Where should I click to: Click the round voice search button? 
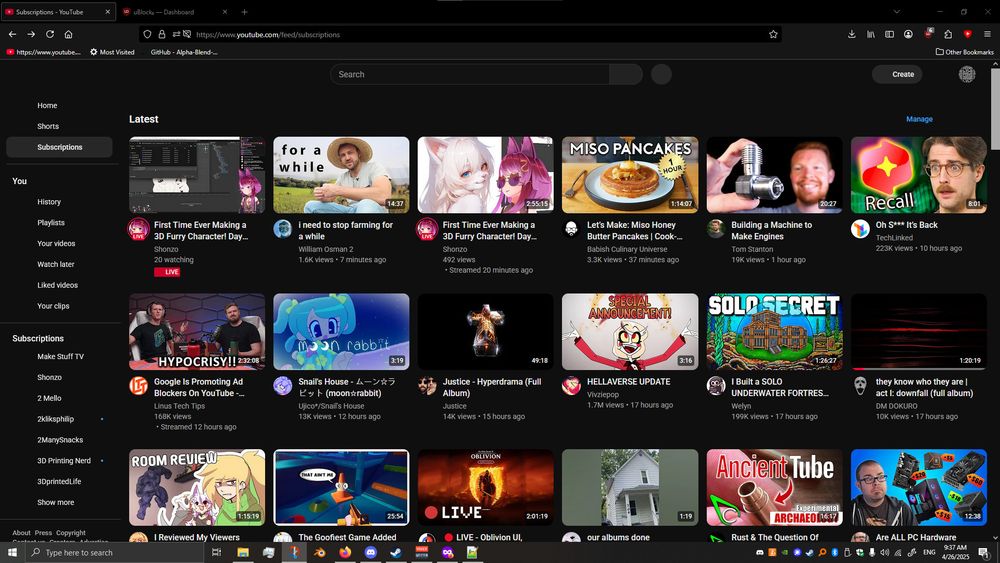pyautogui.click(x=661, y=75)
